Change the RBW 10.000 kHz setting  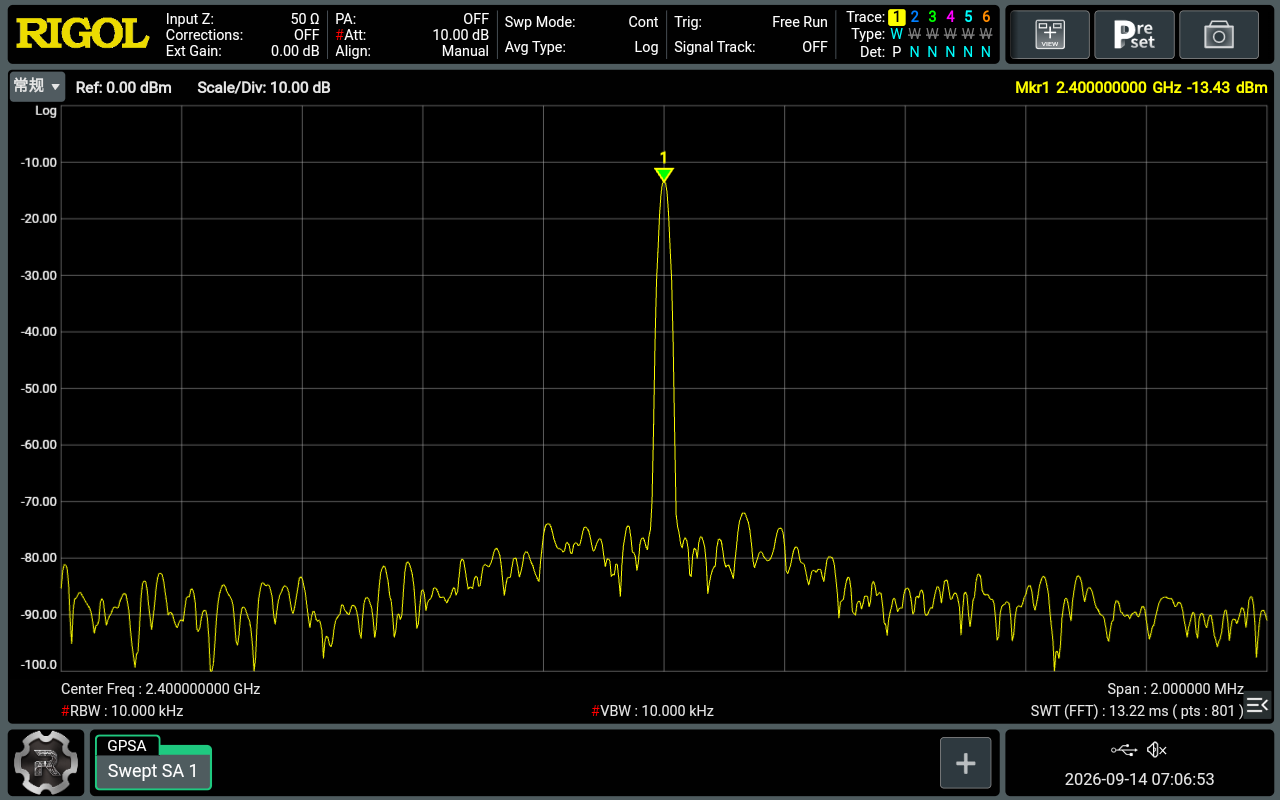coord(122,711)
